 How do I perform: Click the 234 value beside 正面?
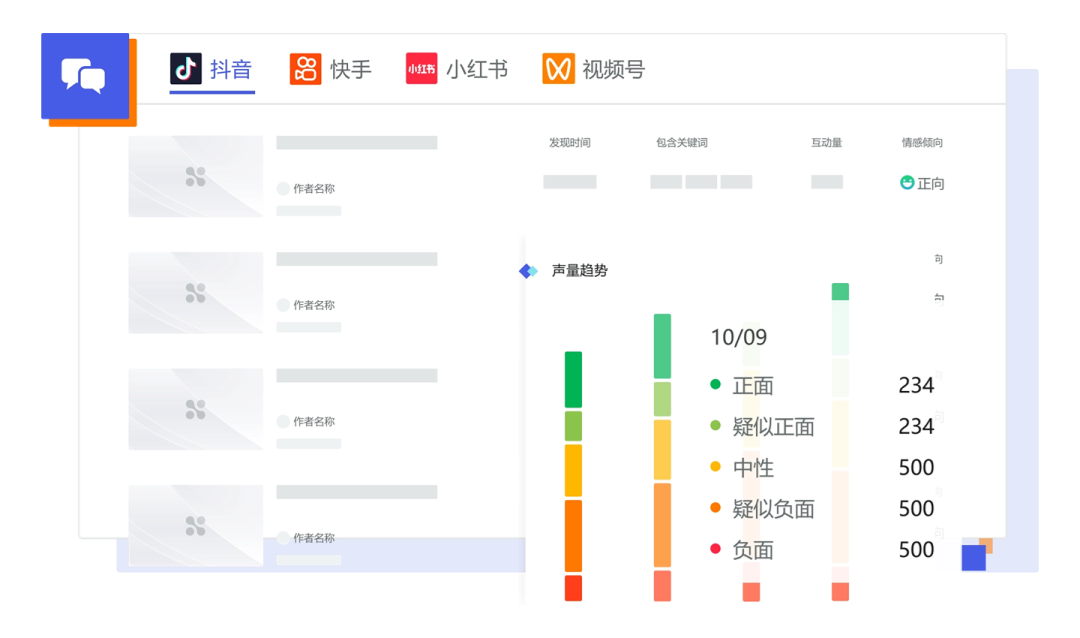pos(916,385)
